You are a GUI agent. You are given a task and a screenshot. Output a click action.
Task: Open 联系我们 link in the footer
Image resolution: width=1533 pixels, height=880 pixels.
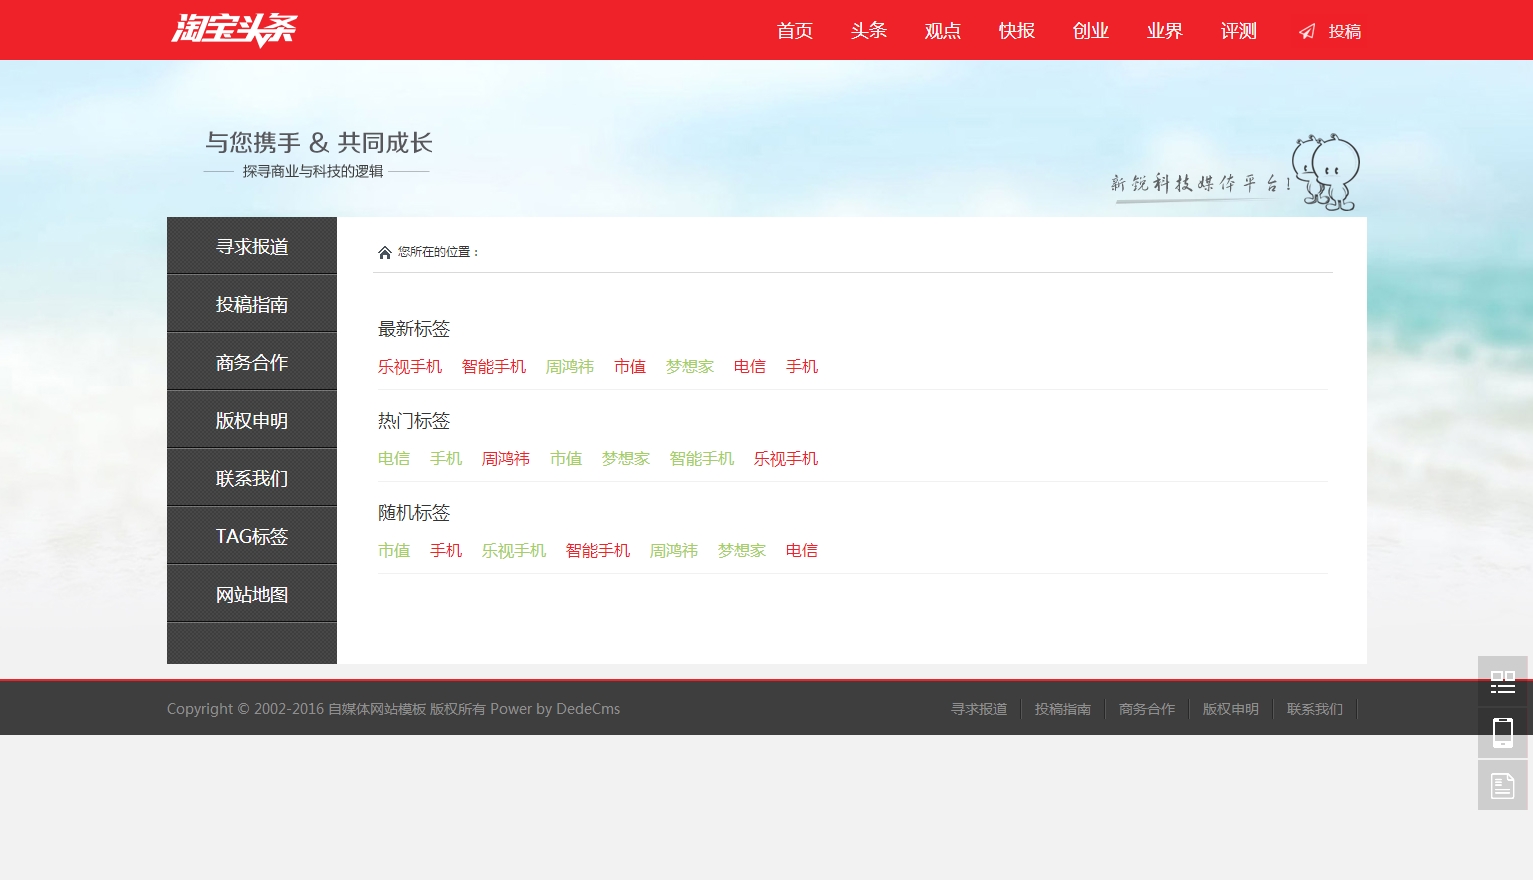coord(1314,709)
